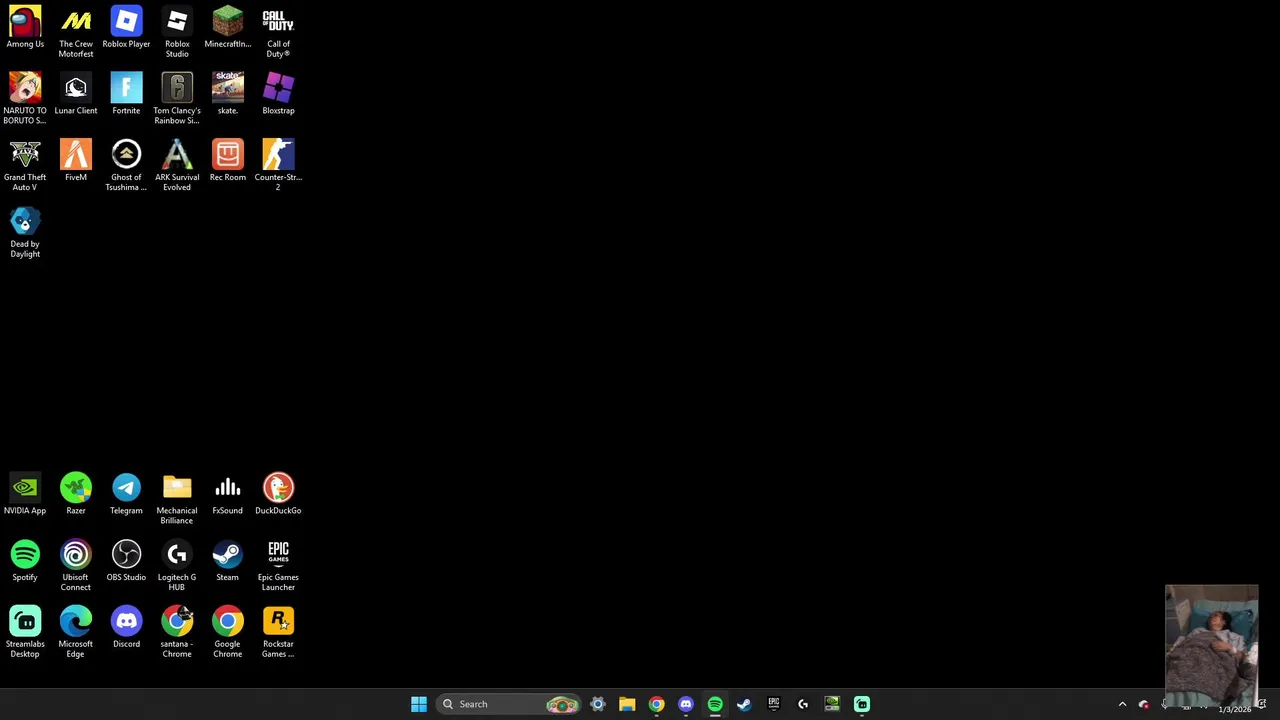The image size is (1280, 720).
Task: Show hidden system tray icons
Action: [1122, 704]
